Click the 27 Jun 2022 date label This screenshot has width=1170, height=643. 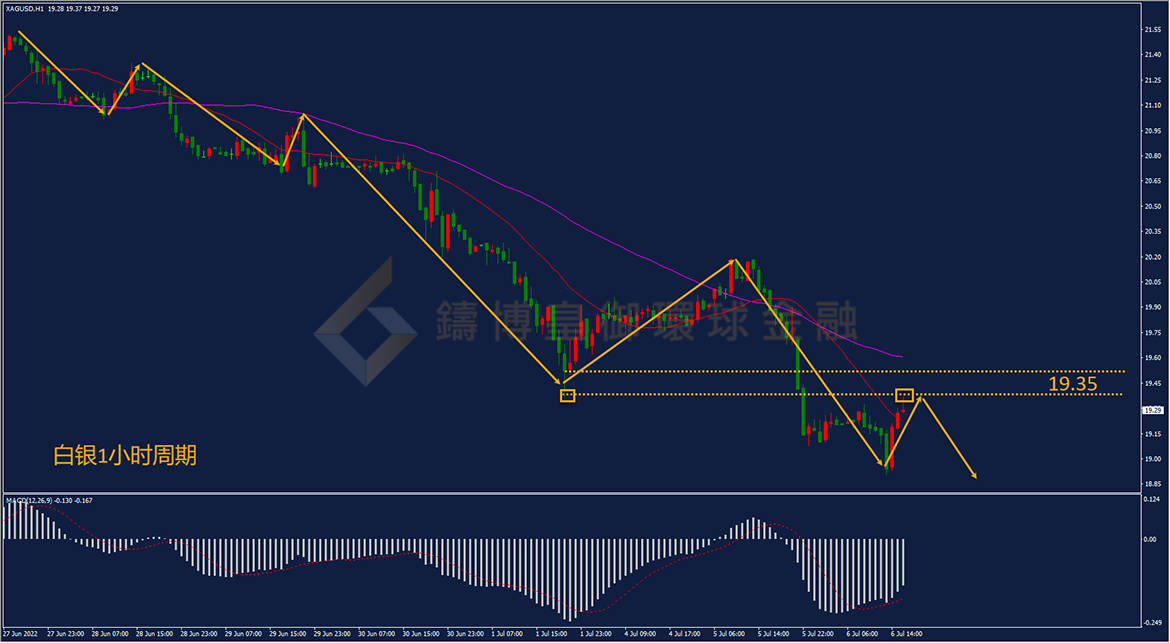point(18,633)
